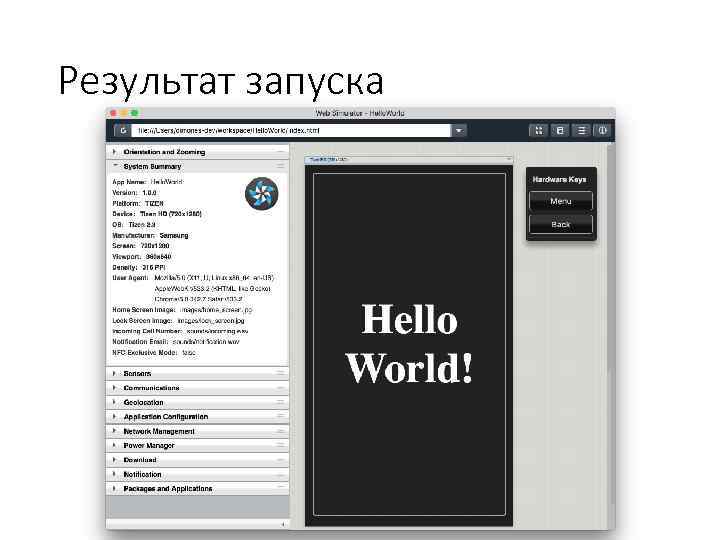Expand the Sensors panel
The image size is (720, 540).
[197, 373]
